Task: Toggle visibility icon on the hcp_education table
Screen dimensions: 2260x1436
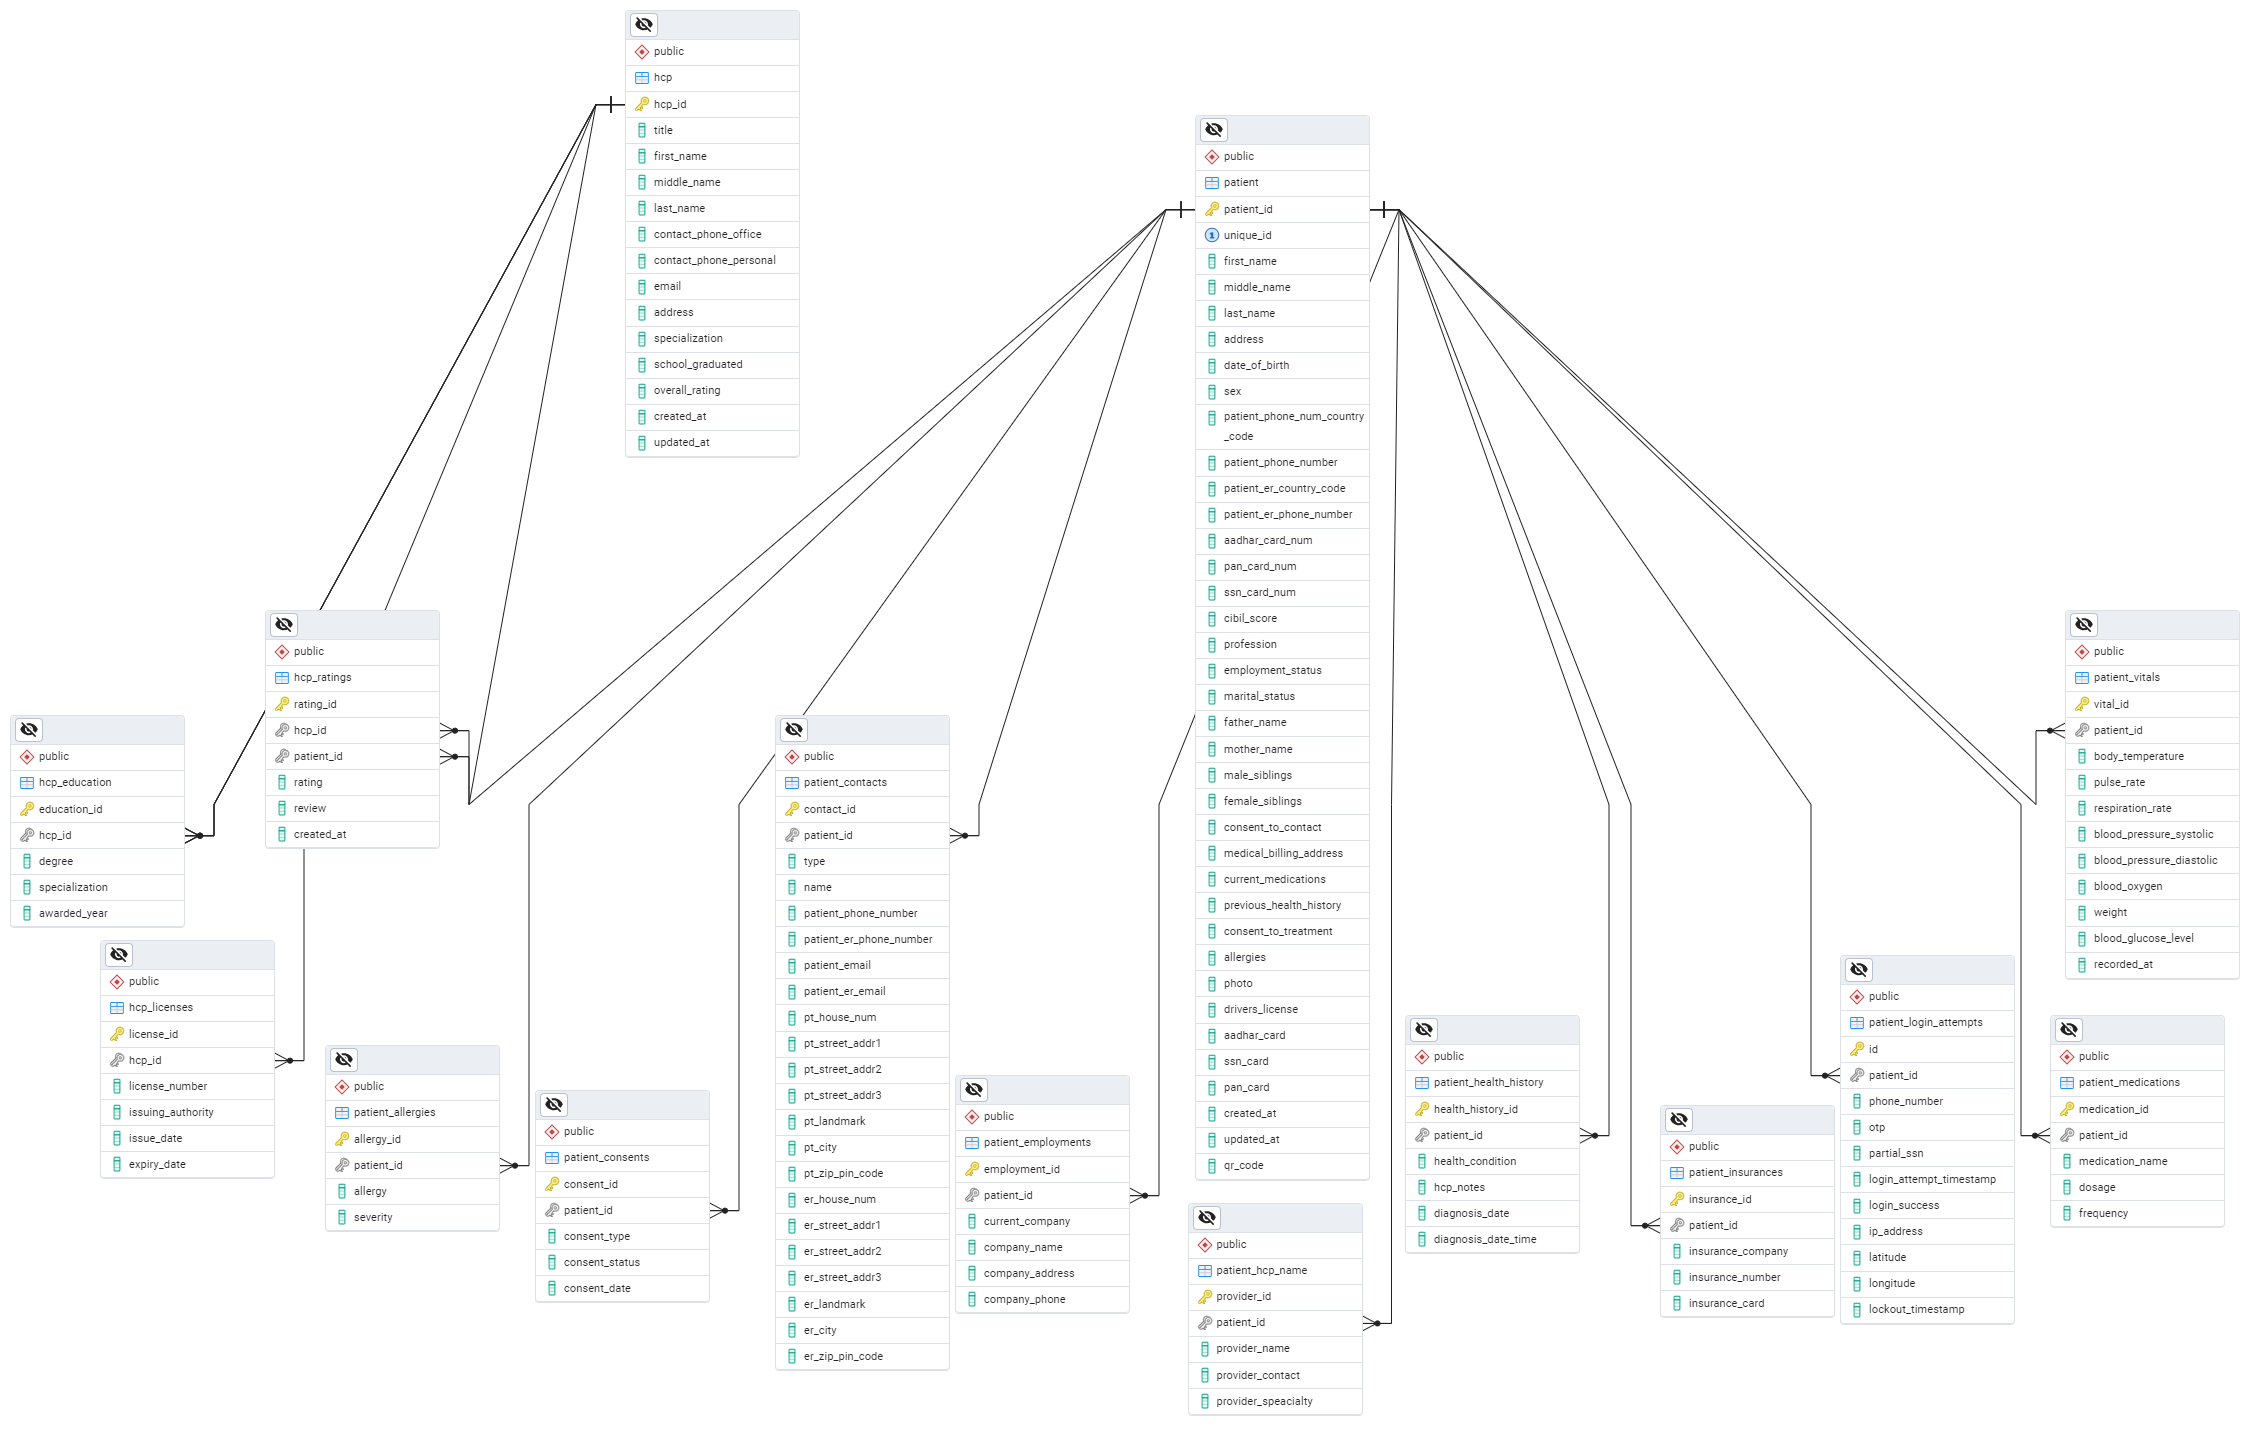Action: pyautogui.click(x=29, y=730)
